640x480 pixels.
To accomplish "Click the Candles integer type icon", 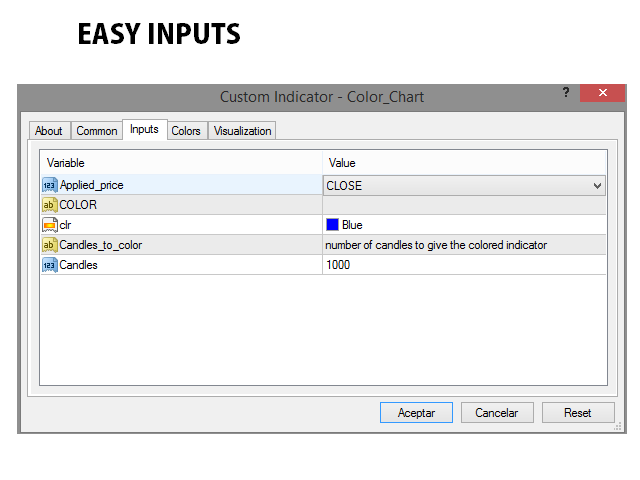I will coord(49,265).
